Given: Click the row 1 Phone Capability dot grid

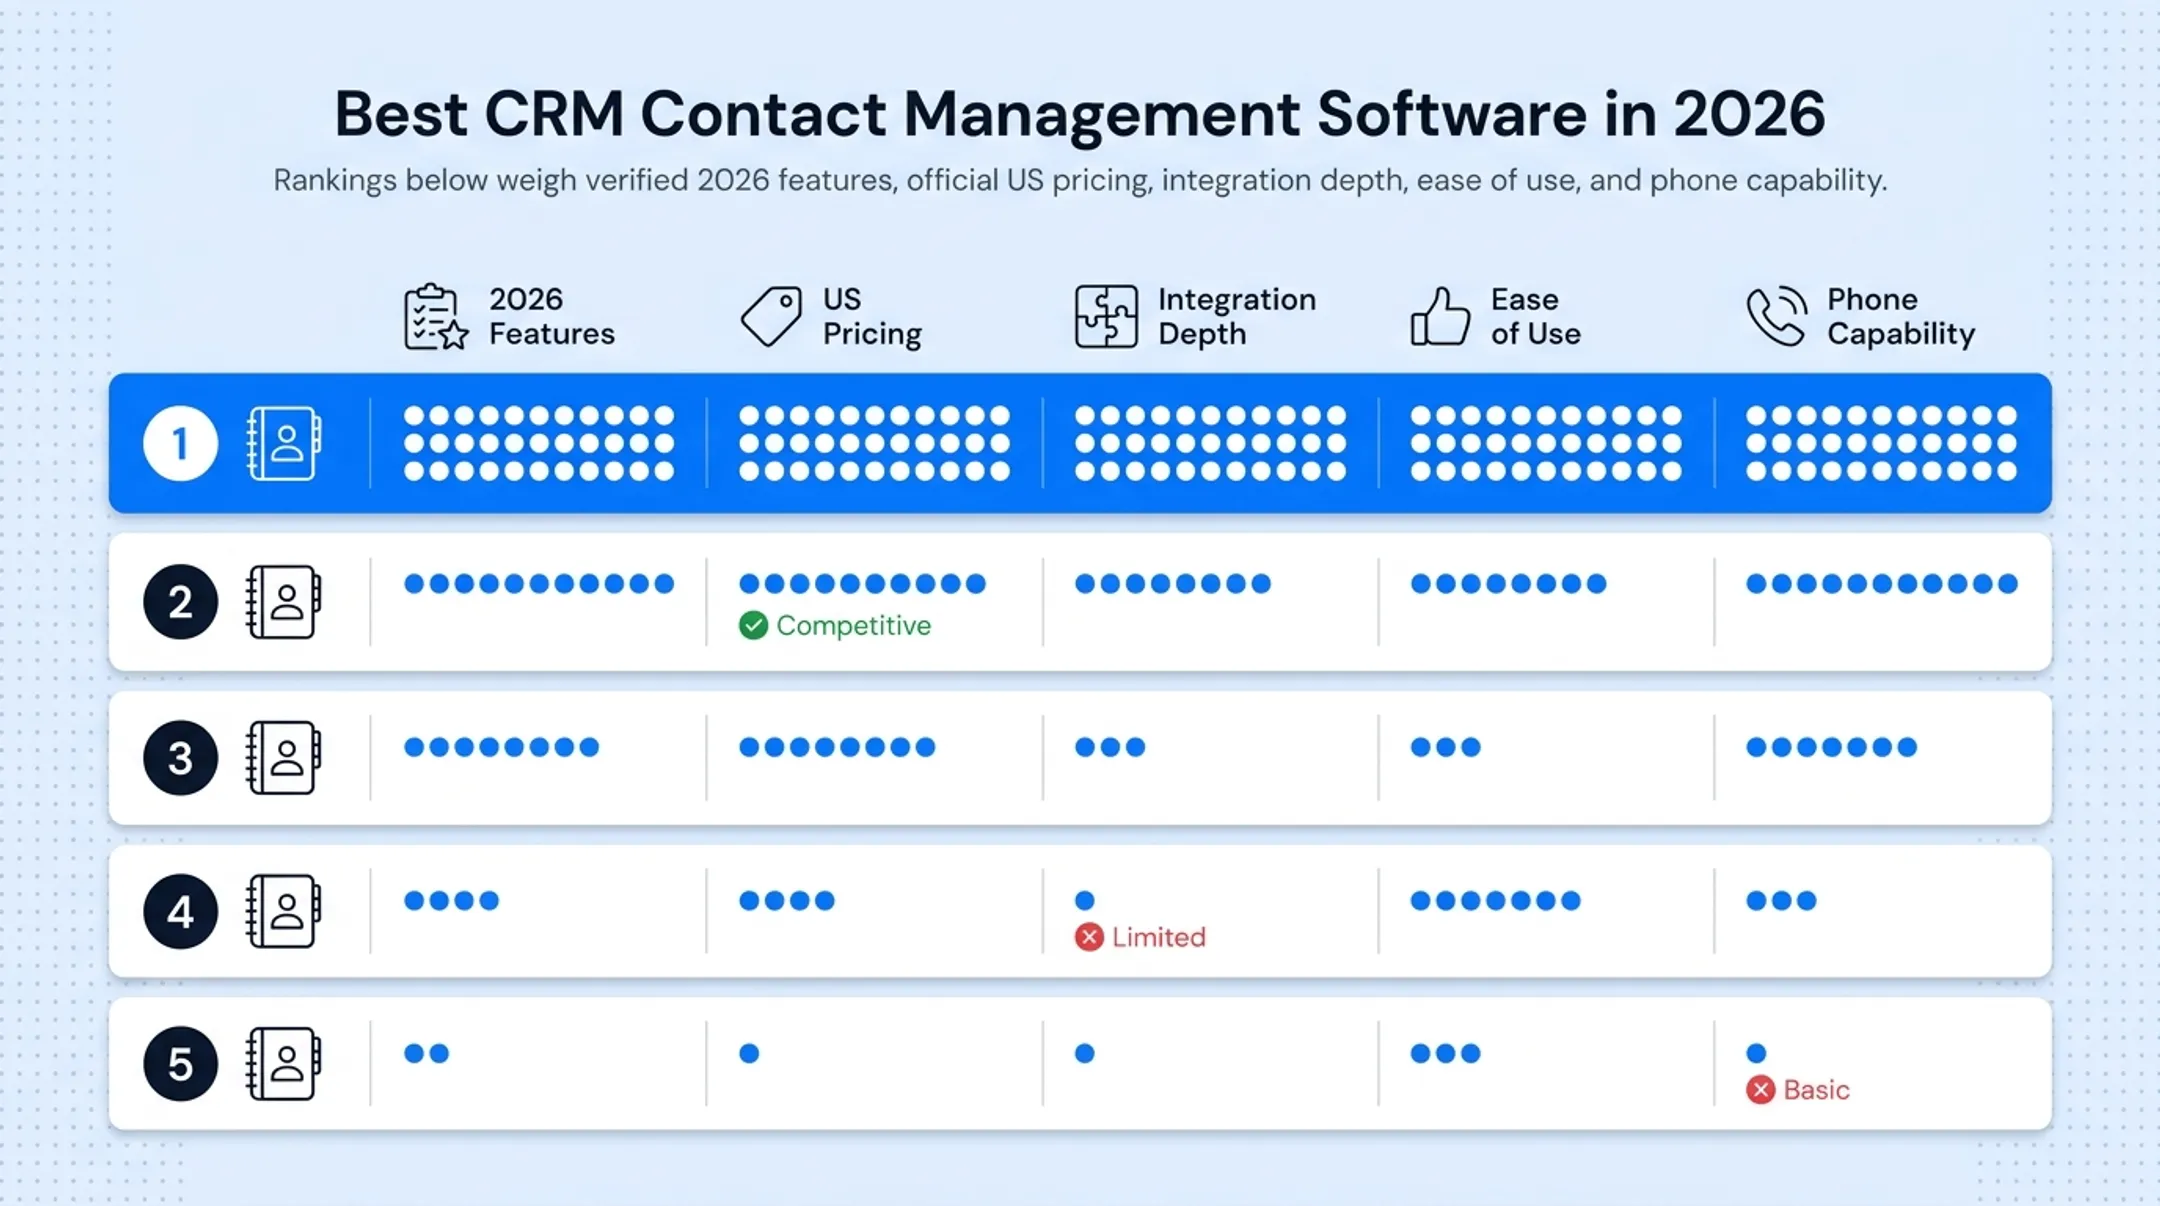Looking at the screenshot, I should [1881, 443].
